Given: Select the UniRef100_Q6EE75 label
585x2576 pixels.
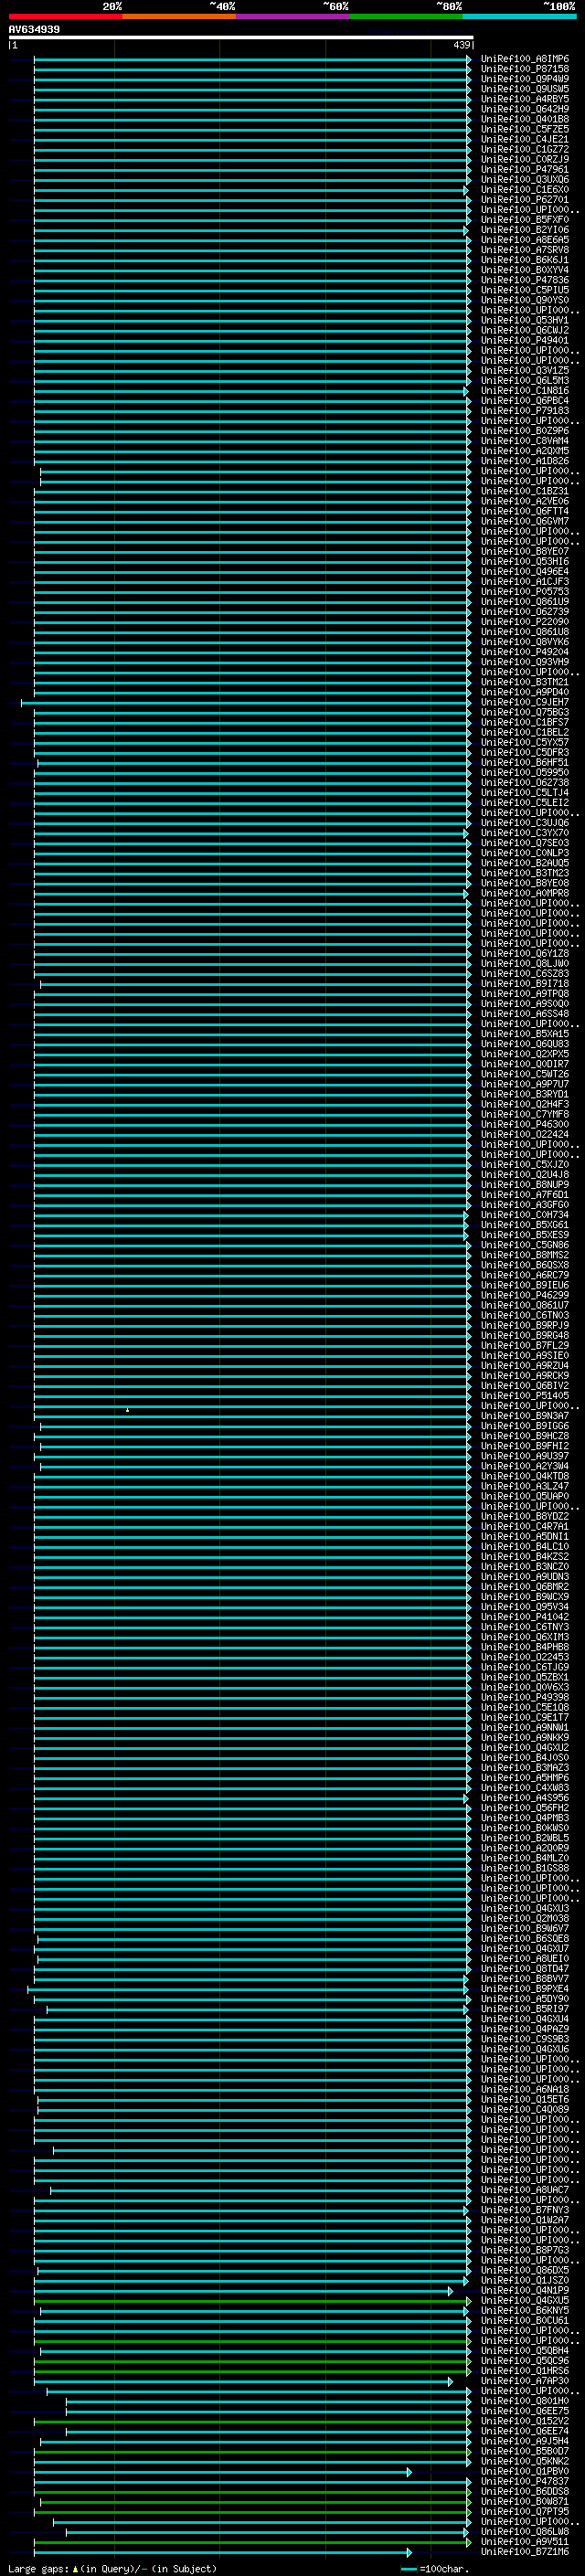Looking at the screenshot, I should point(524,2411).
